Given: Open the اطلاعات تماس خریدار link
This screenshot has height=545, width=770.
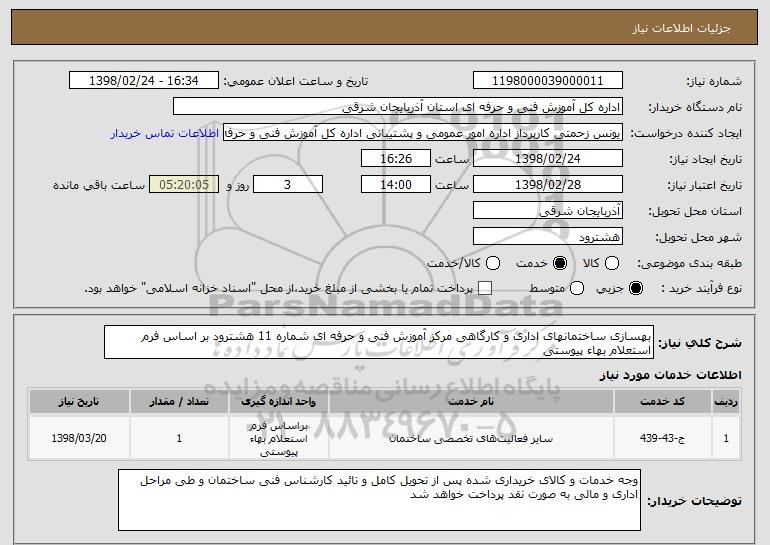Looking at the screenshot, I should click(x=165, y=133).
